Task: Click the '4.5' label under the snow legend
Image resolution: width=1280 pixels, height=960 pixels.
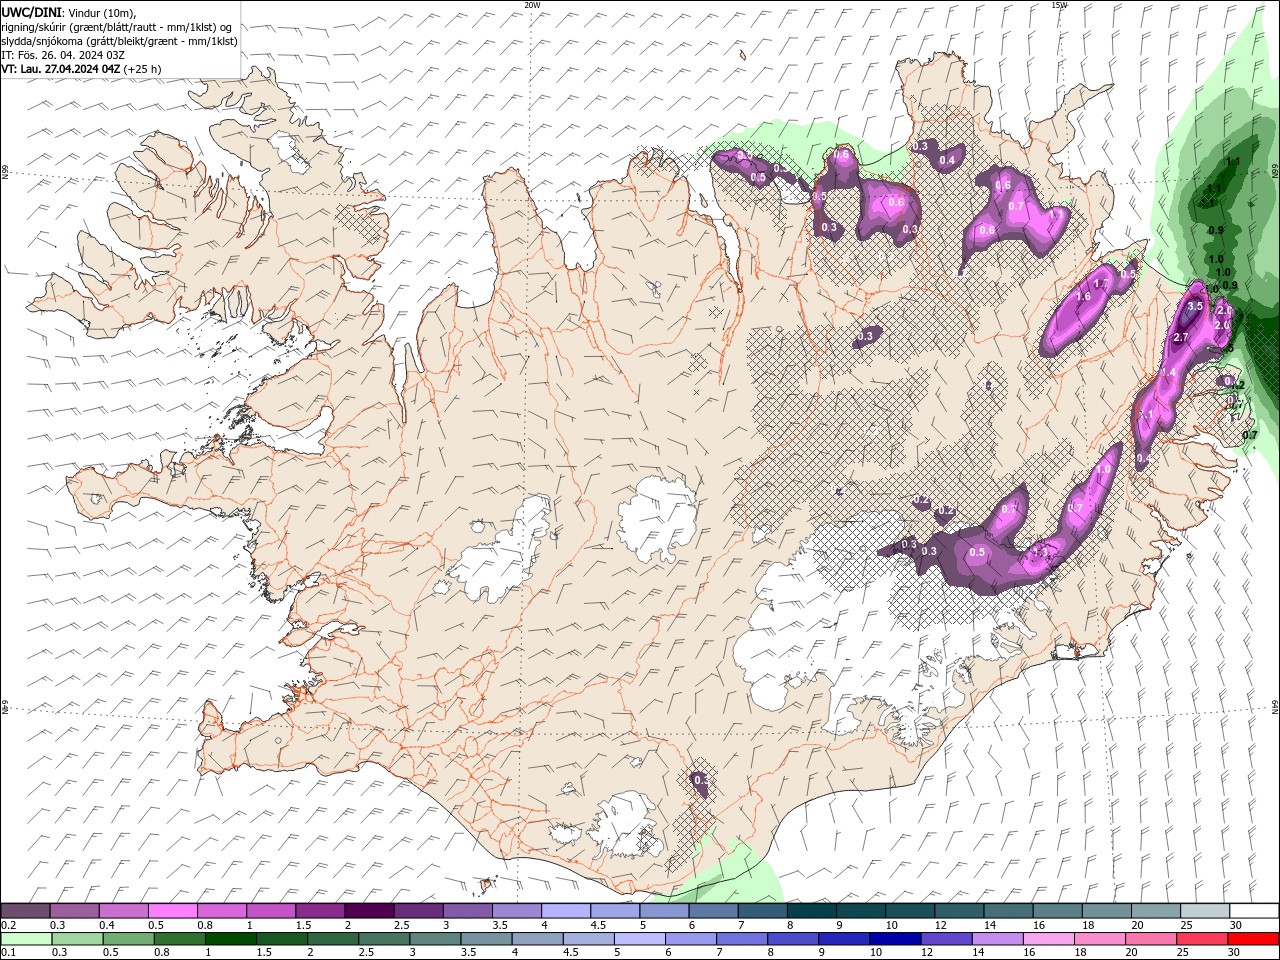Action: point(598,926)
